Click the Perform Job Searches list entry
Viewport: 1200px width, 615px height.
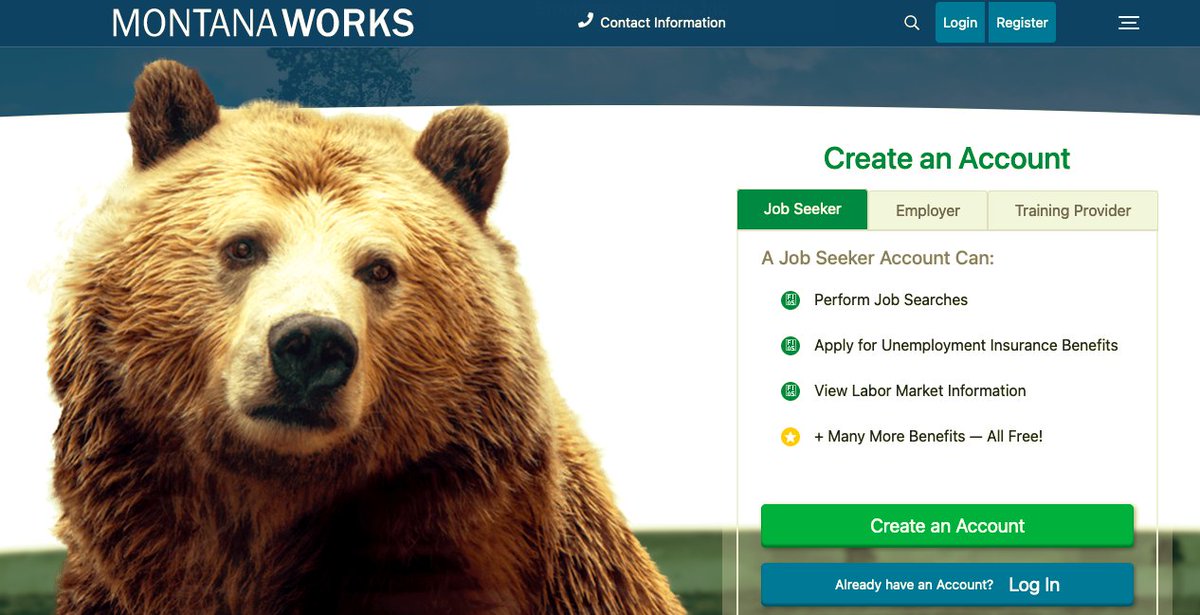(889, 300)
